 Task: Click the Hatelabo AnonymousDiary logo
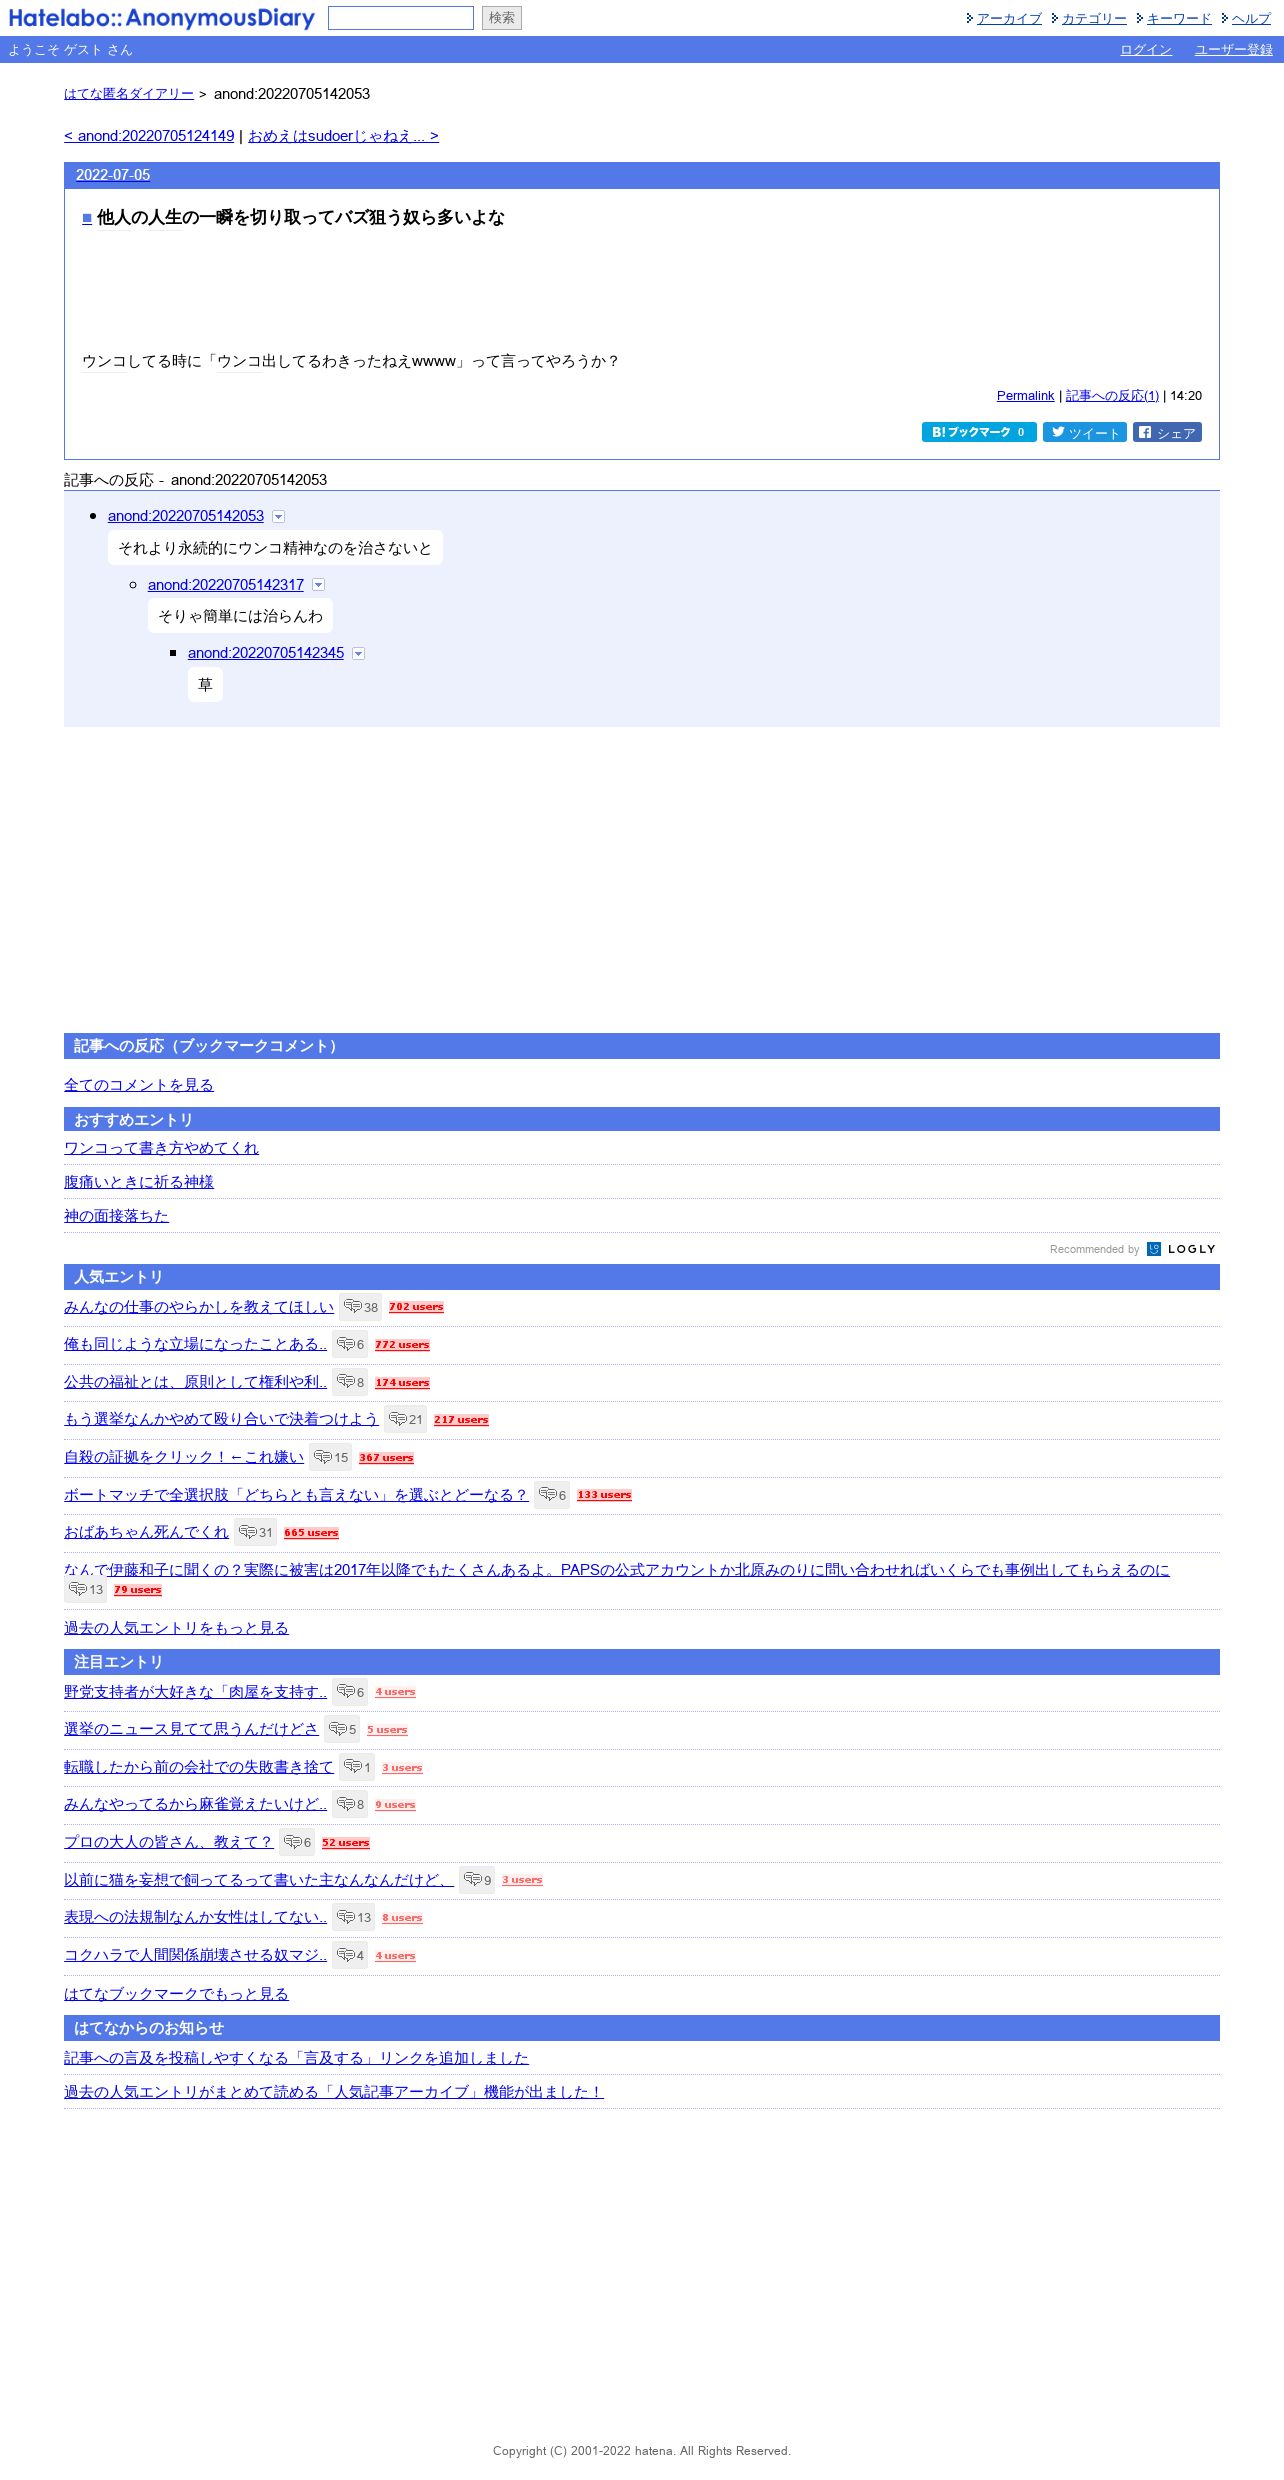tap(161, 18)
